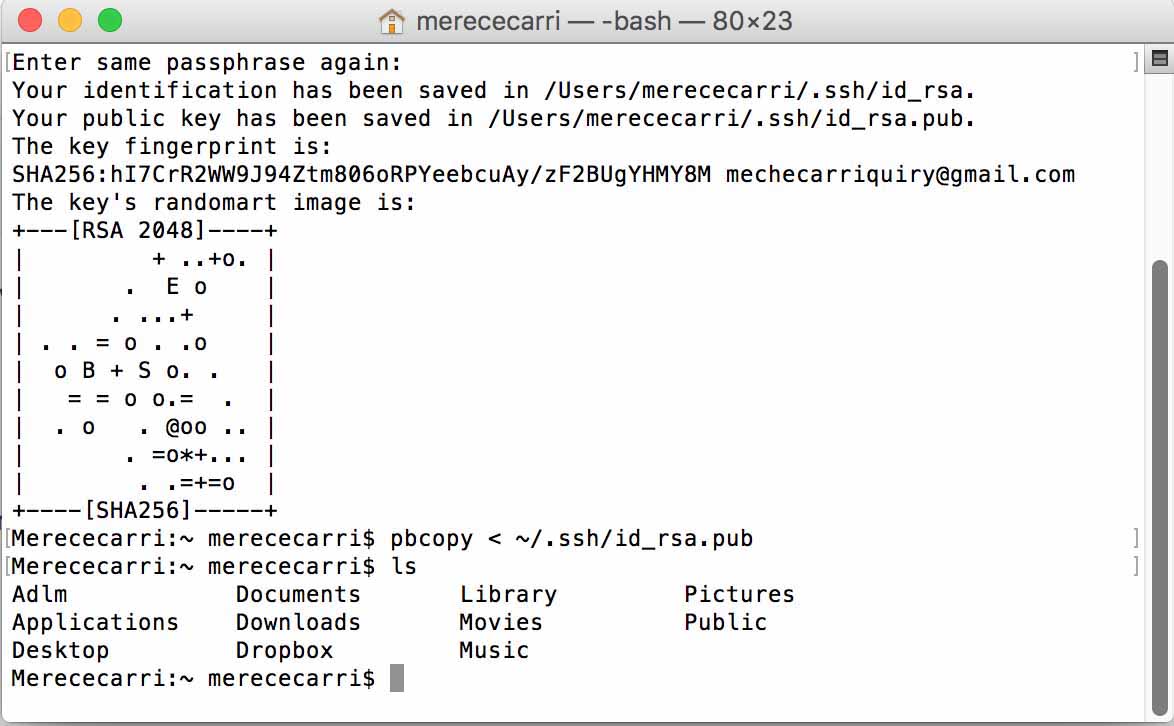Click the Downloads entry in the listing
This screenshot has height=726, width=1174.
pos(298,622)
